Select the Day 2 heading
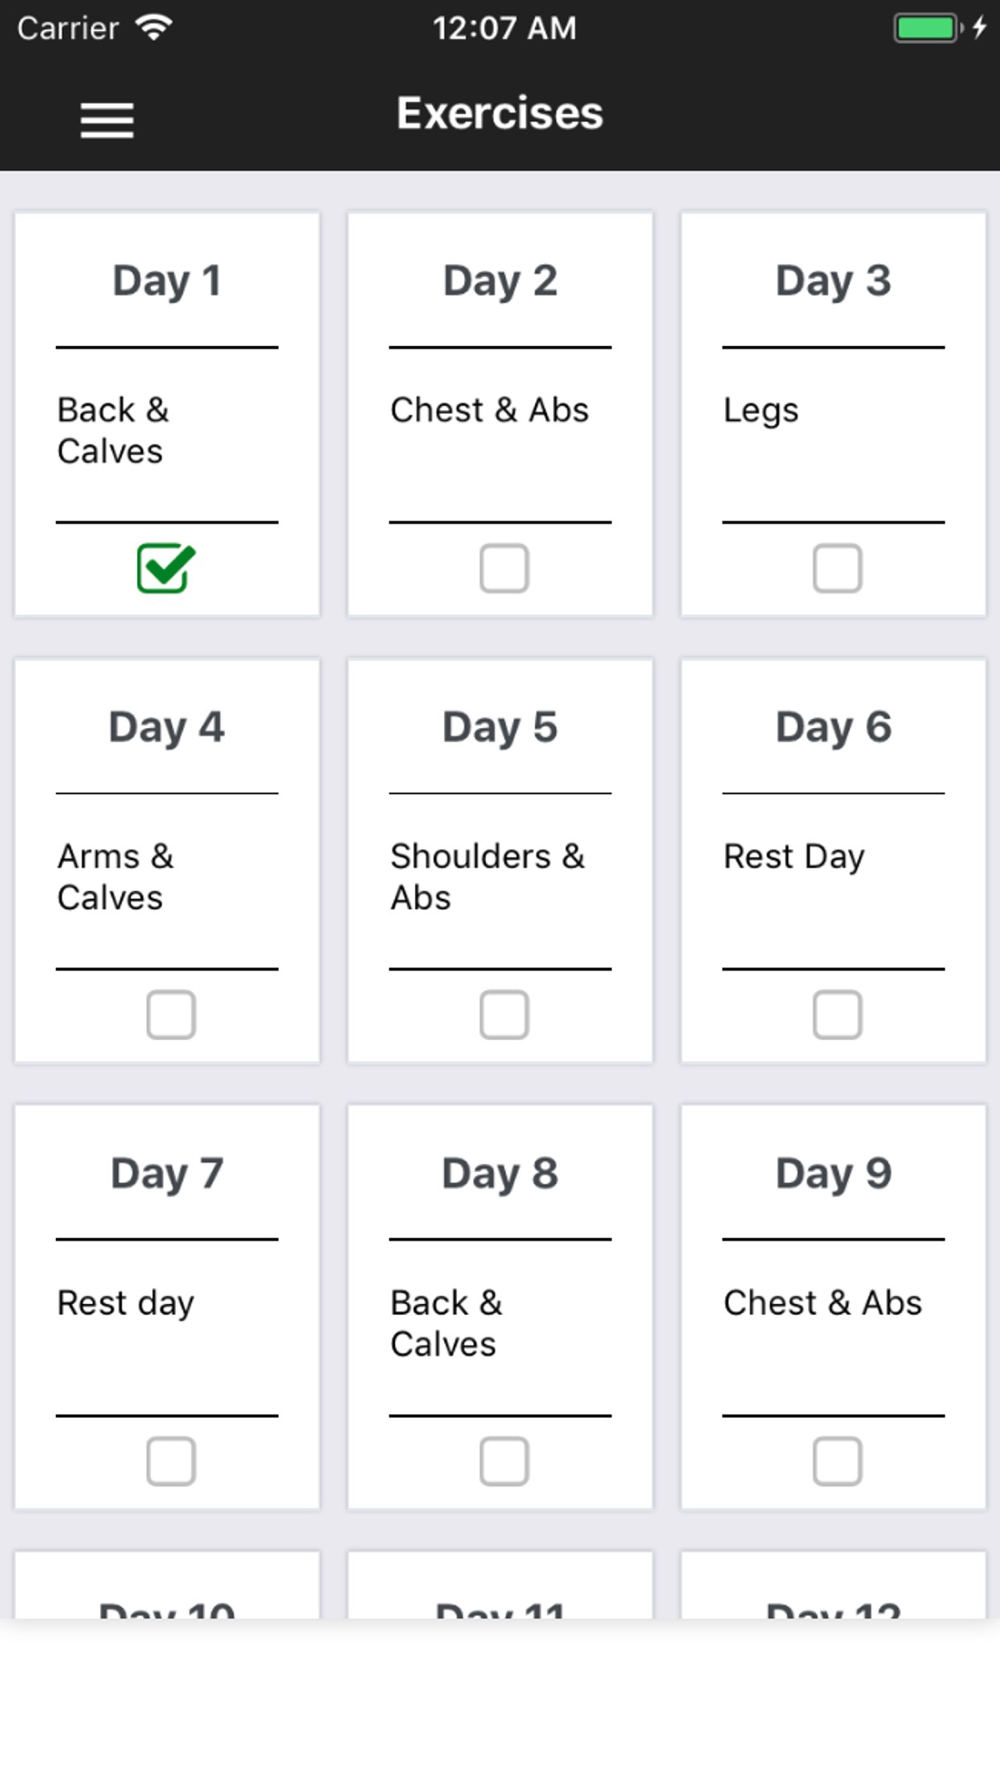The height and width of the screenshot is (1778, 1000). click(x=500, y=281)
